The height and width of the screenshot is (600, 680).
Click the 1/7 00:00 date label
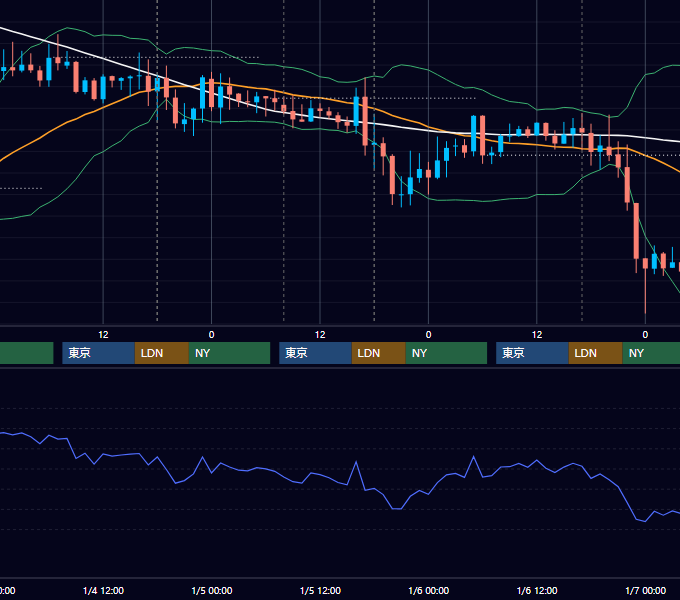tap(645, 590)
